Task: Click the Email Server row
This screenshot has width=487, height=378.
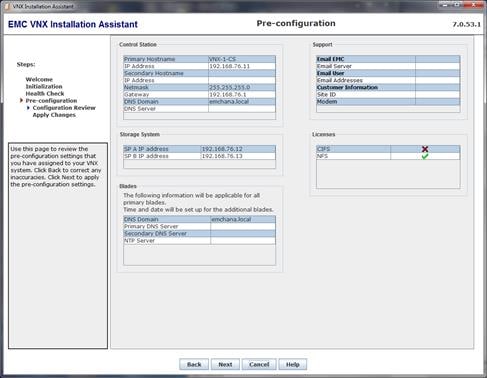Action: [x=388, y=66]
